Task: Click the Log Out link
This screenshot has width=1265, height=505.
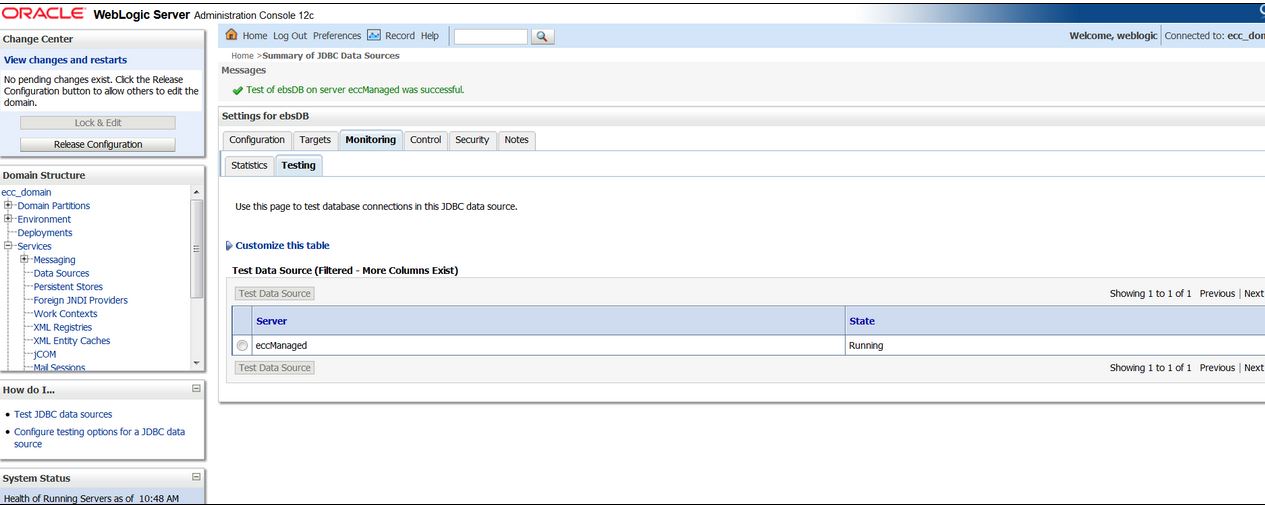Action: [290, 36]
